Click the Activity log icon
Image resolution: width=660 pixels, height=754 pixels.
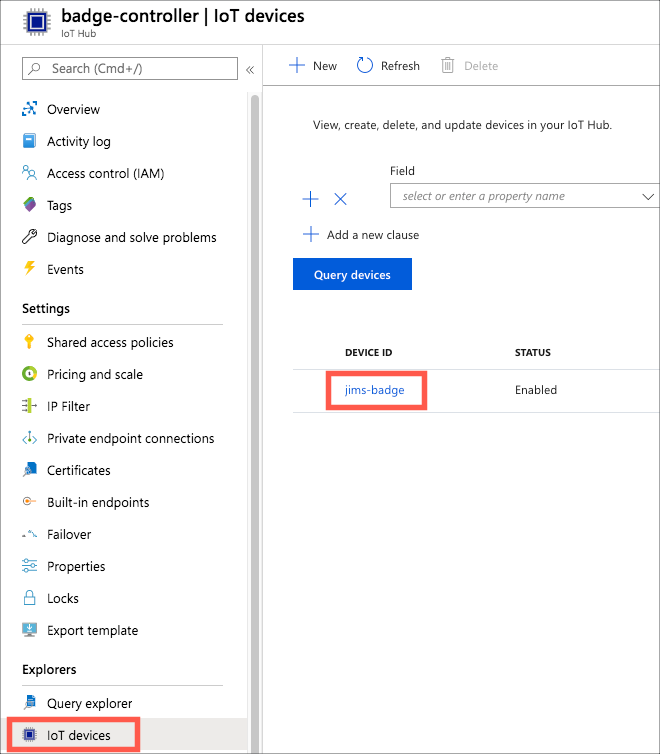29,141
